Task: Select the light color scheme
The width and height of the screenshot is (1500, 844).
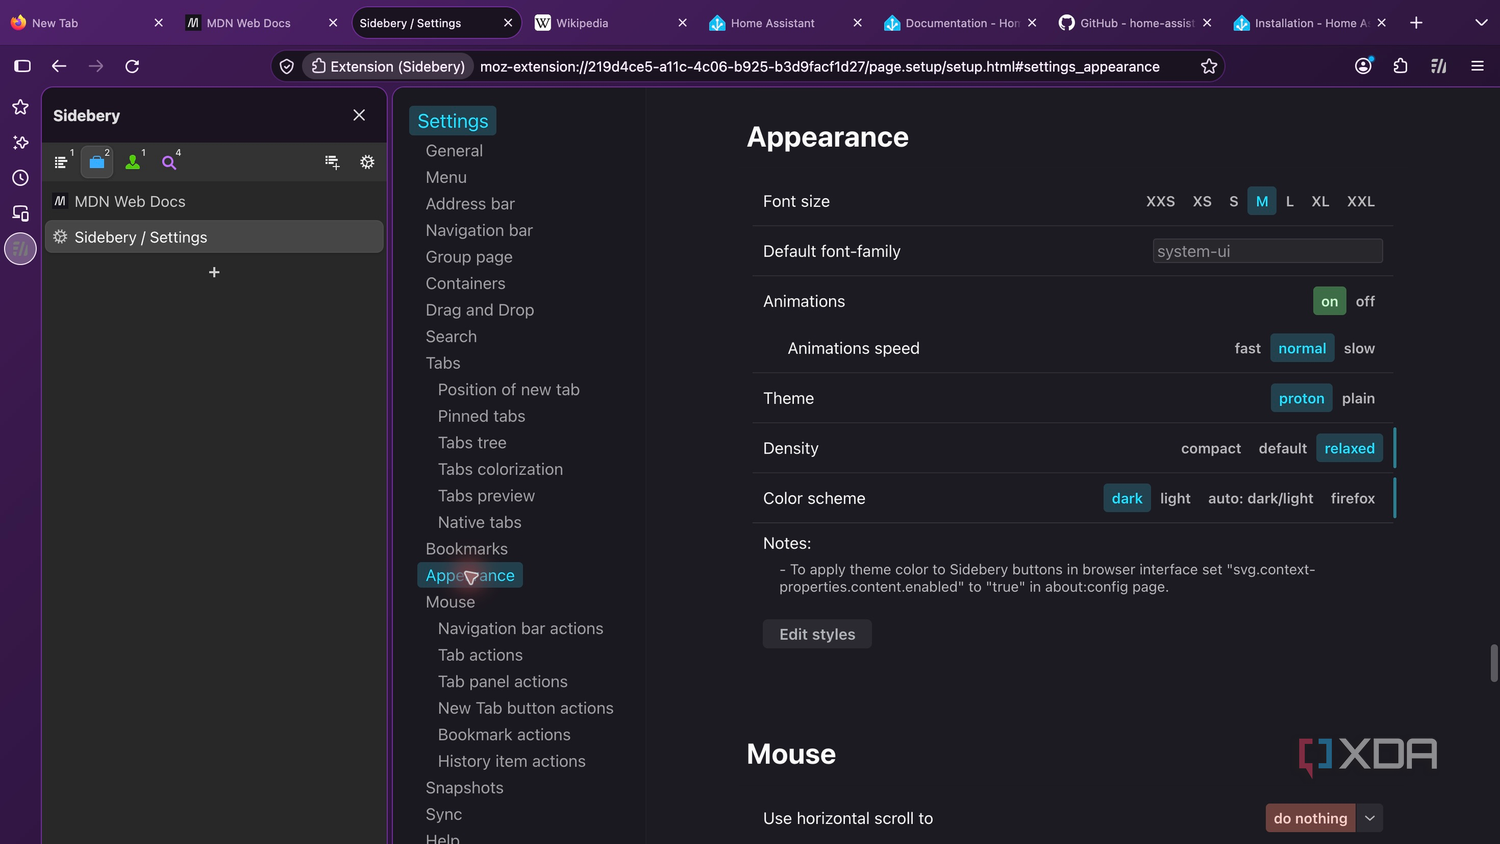Action: pos(1175,498)
